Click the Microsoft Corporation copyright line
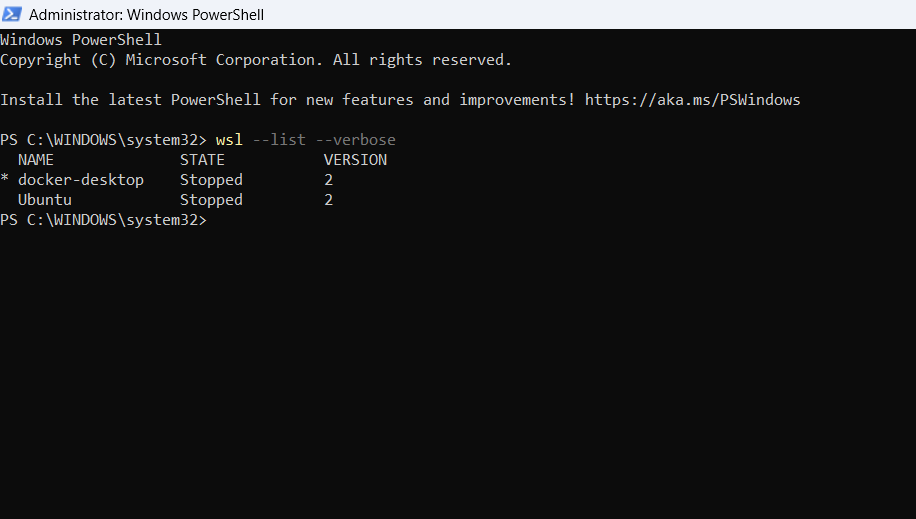This screenshot has width=916, height=519. pyautogui.click(x=256, y=60)
